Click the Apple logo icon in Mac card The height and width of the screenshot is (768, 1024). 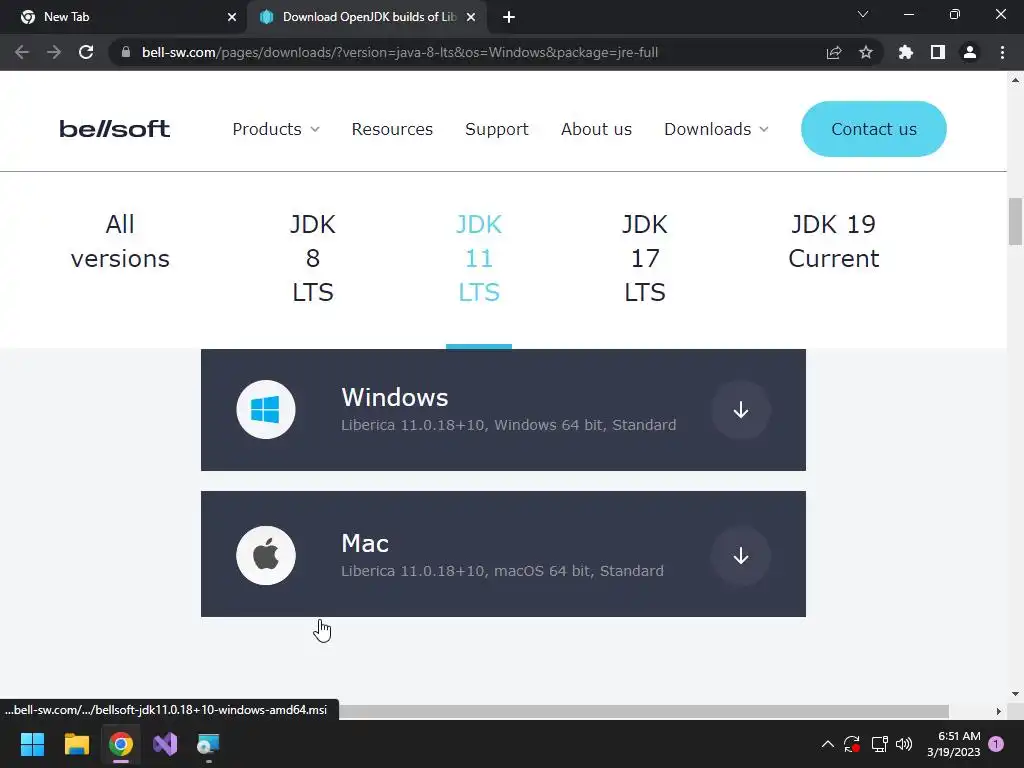266,556
